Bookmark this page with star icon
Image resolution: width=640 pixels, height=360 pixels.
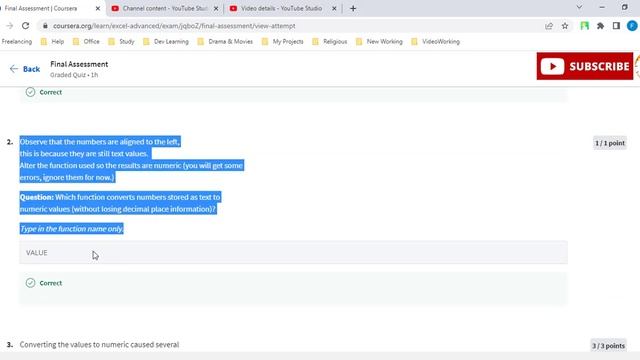565,26
